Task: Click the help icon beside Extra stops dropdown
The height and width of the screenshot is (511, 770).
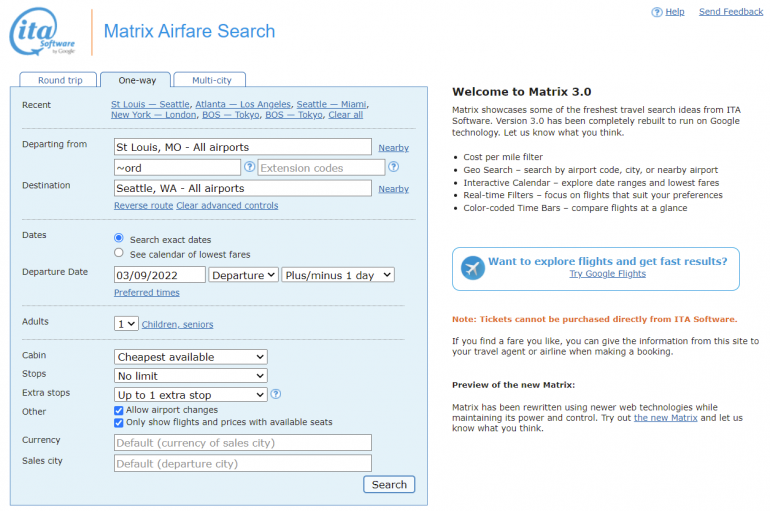Action: 276,394
